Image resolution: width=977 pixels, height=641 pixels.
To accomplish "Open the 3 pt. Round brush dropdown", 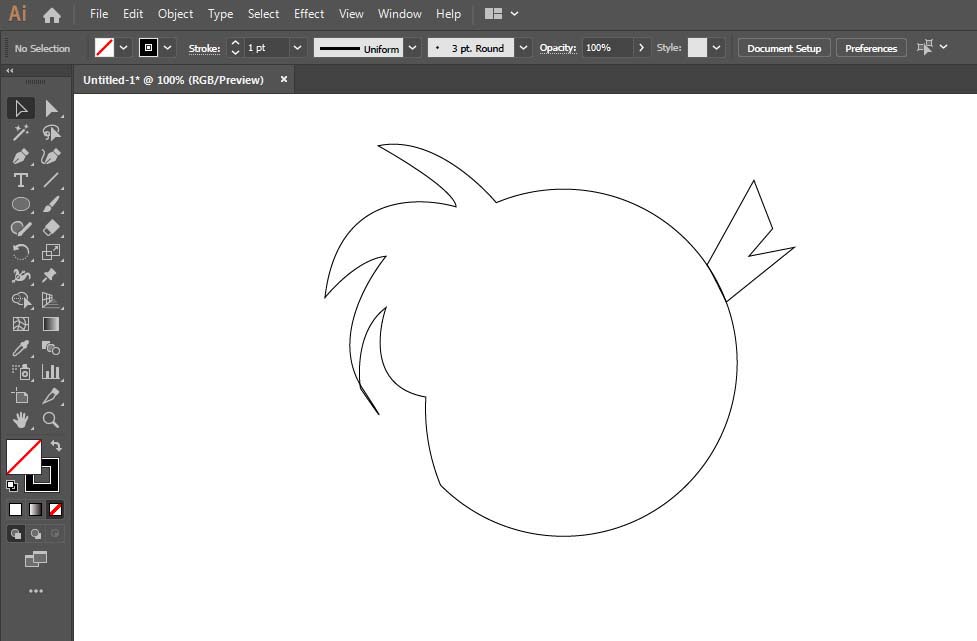I will [523, 48].
